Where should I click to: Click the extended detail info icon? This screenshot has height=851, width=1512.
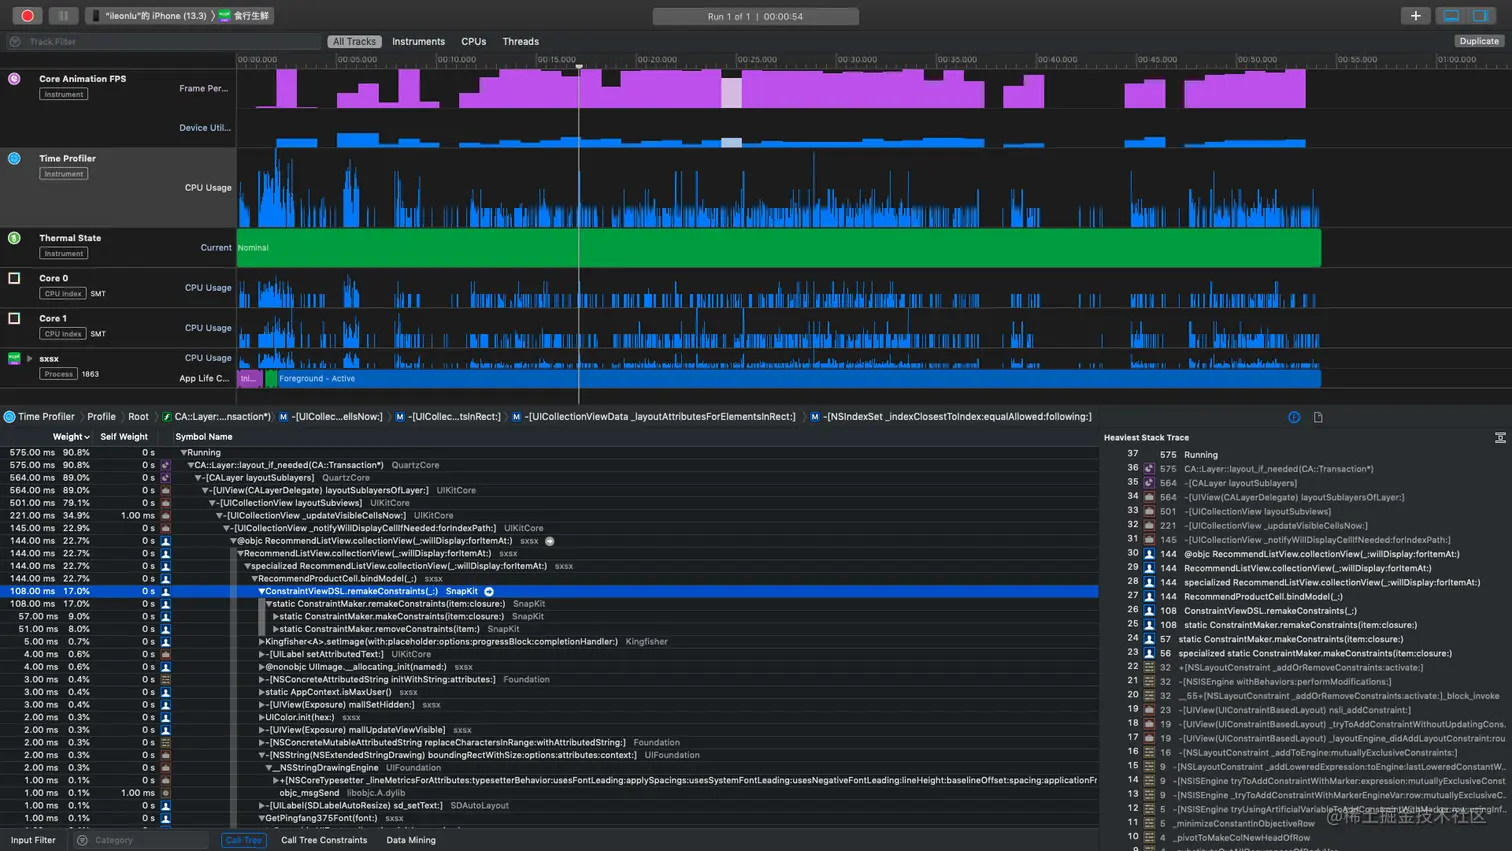[x=1294, y=417]
